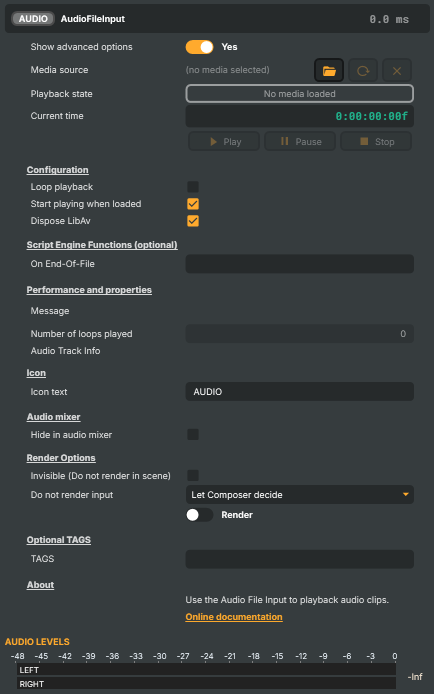Collapse the Icon section heading

(36, 373)
